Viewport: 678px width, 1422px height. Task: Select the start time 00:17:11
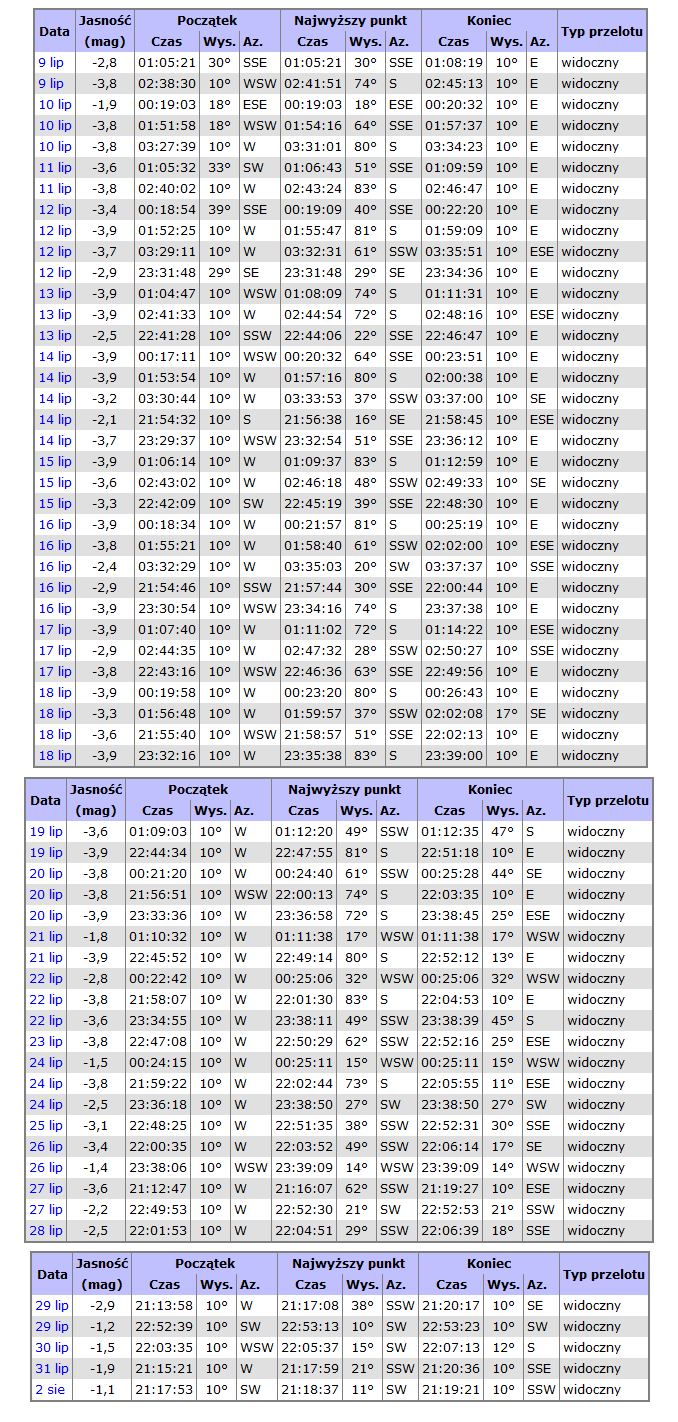tap(167, 356)
